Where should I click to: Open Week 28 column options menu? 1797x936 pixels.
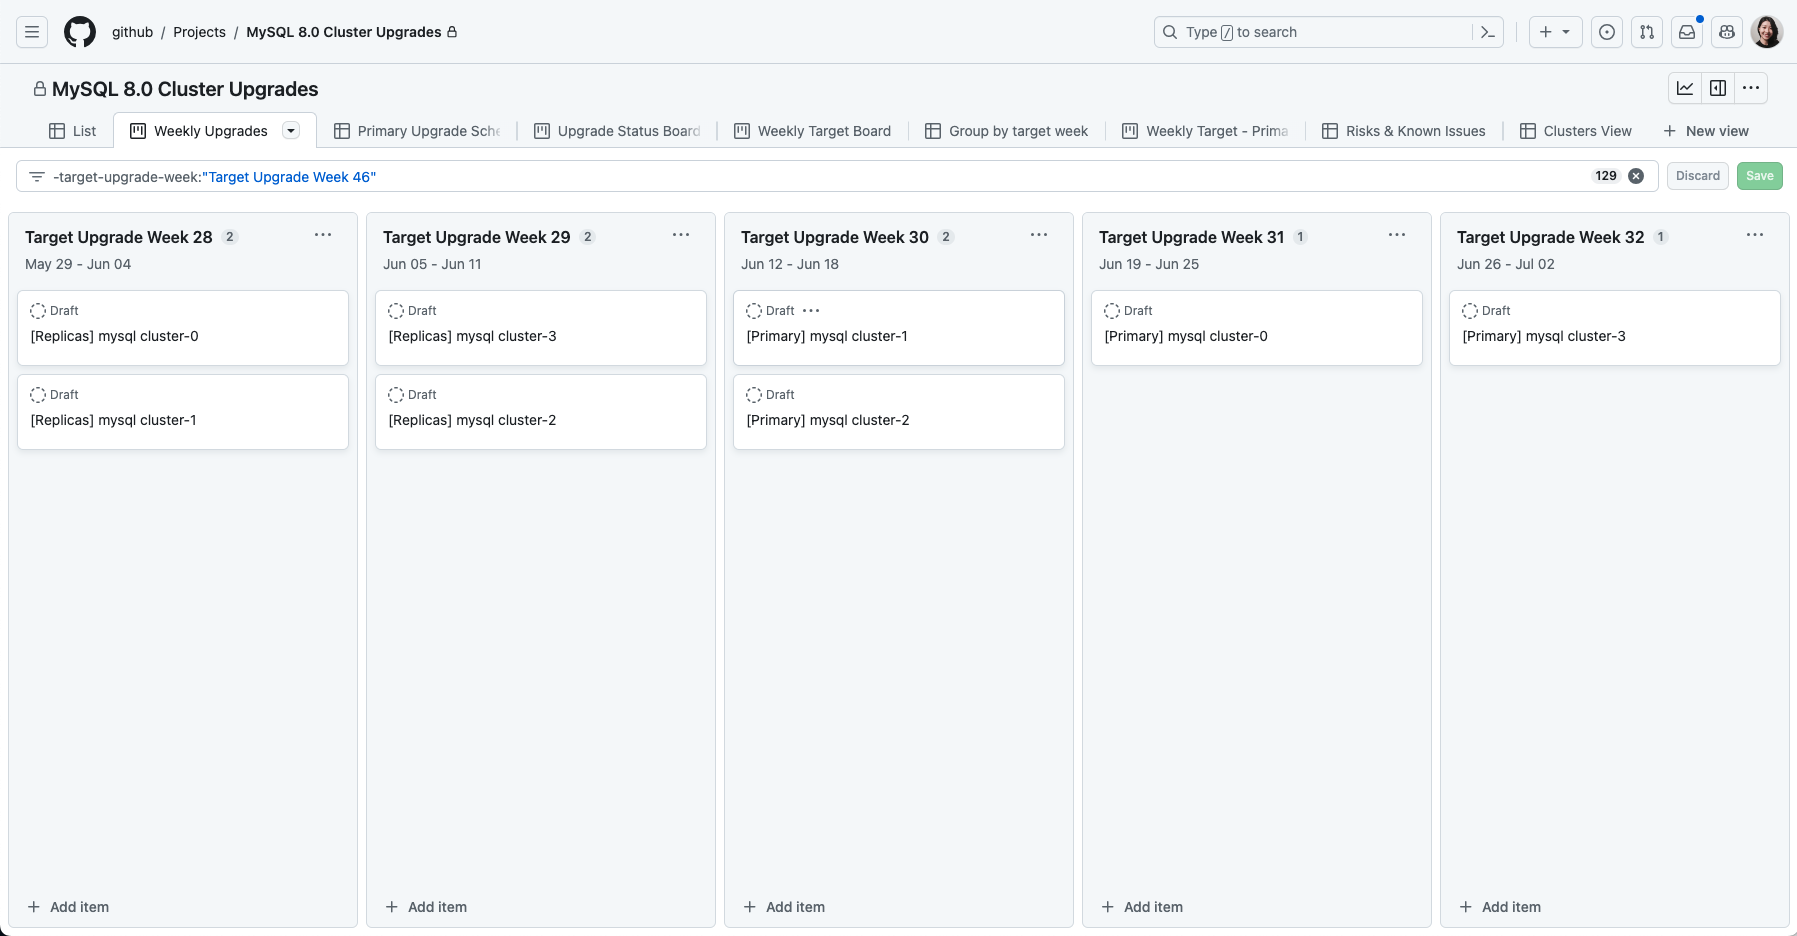click(x=323, y=235)
